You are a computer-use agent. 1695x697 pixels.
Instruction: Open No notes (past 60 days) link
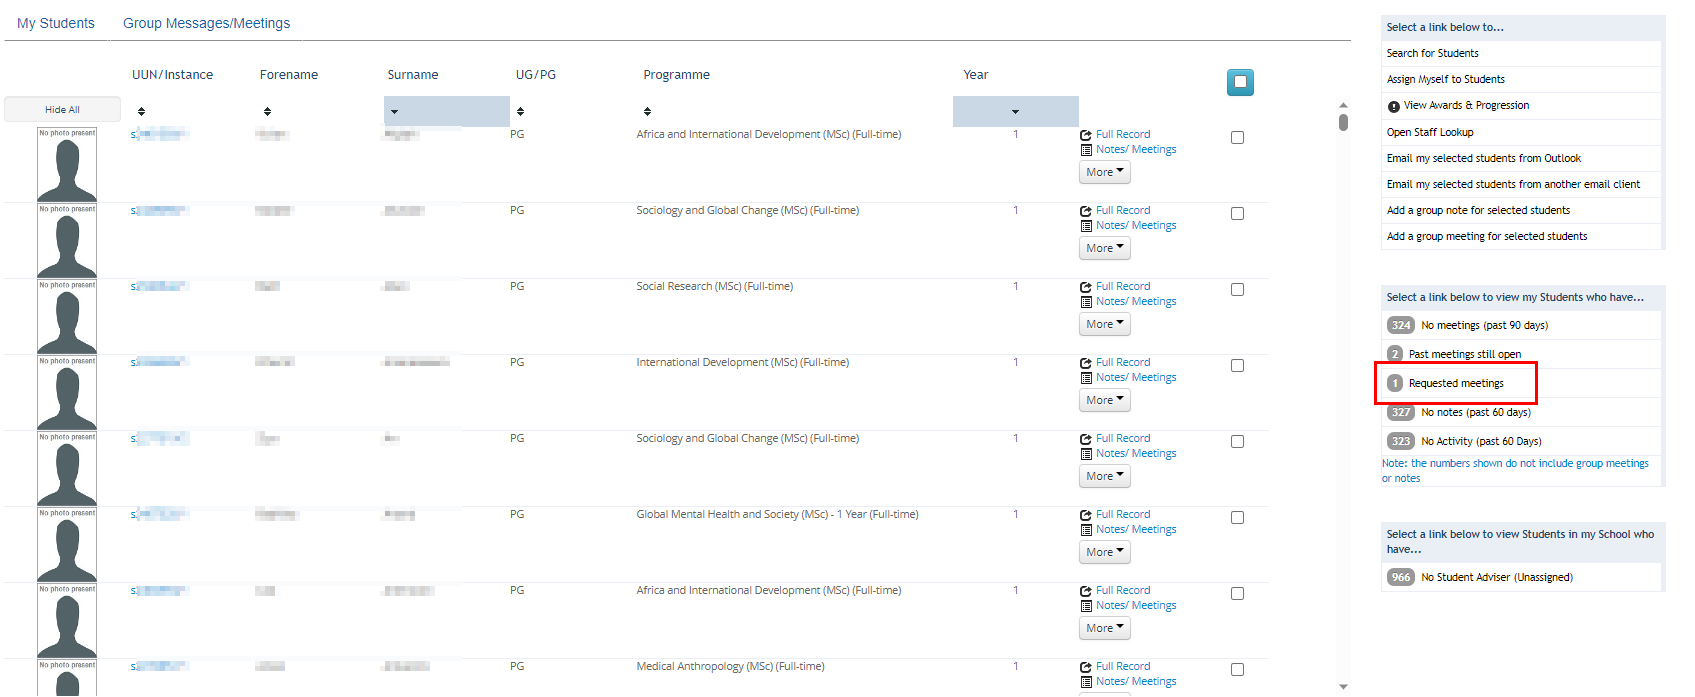[x=1475, y=412]
